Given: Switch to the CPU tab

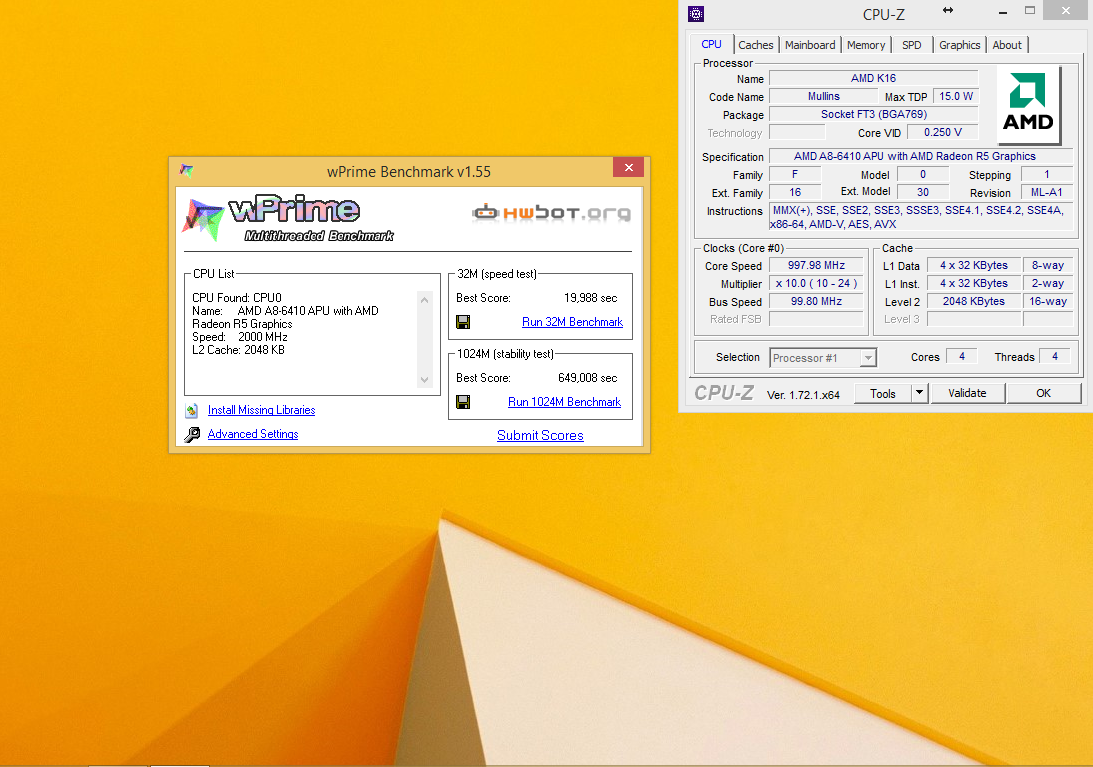Looking at the screenshot, I should pos(712,45).
